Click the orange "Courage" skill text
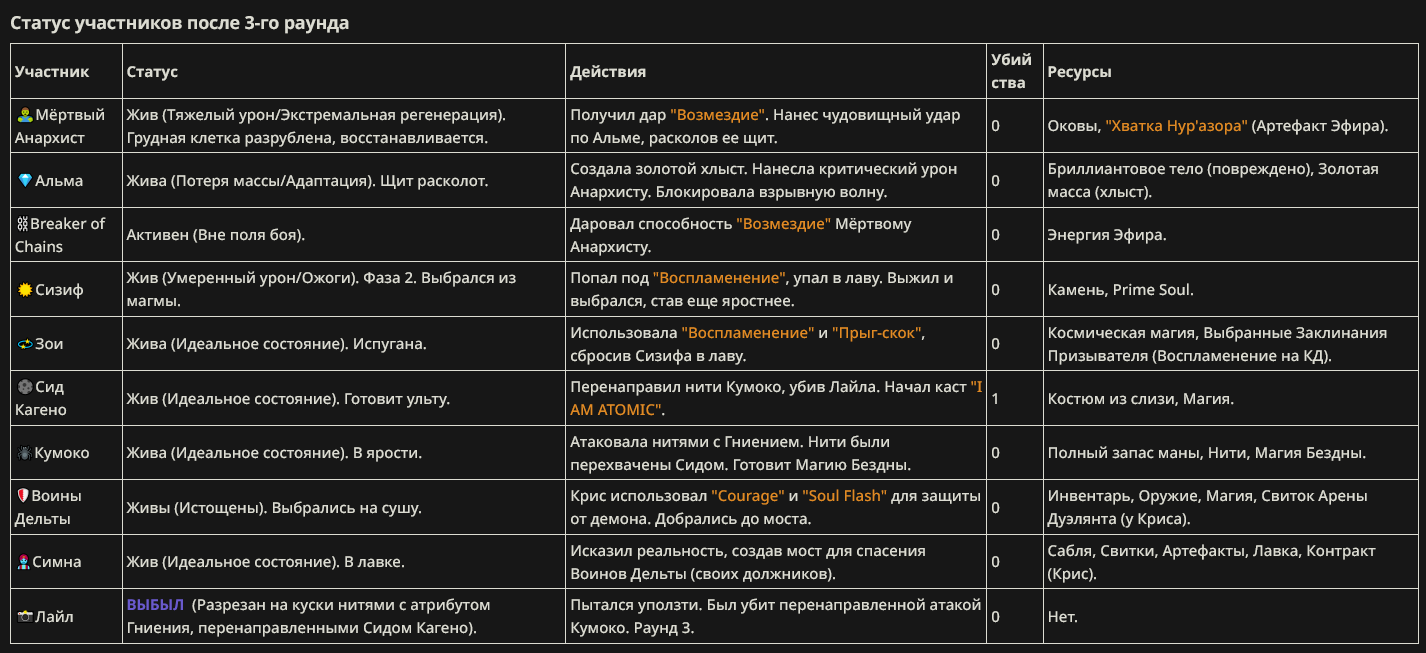This screenshot has width=1426, height=653. tap(748, 496)
